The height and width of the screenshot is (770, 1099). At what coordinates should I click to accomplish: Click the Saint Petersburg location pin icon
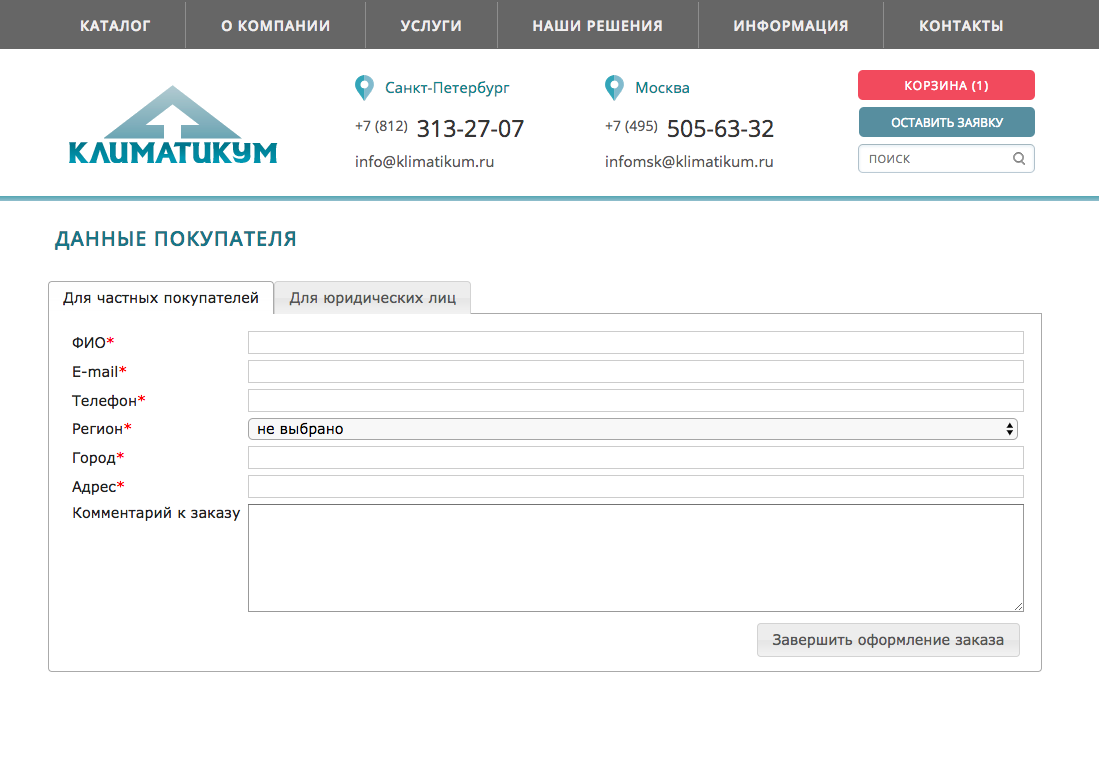tap(364, 88)
